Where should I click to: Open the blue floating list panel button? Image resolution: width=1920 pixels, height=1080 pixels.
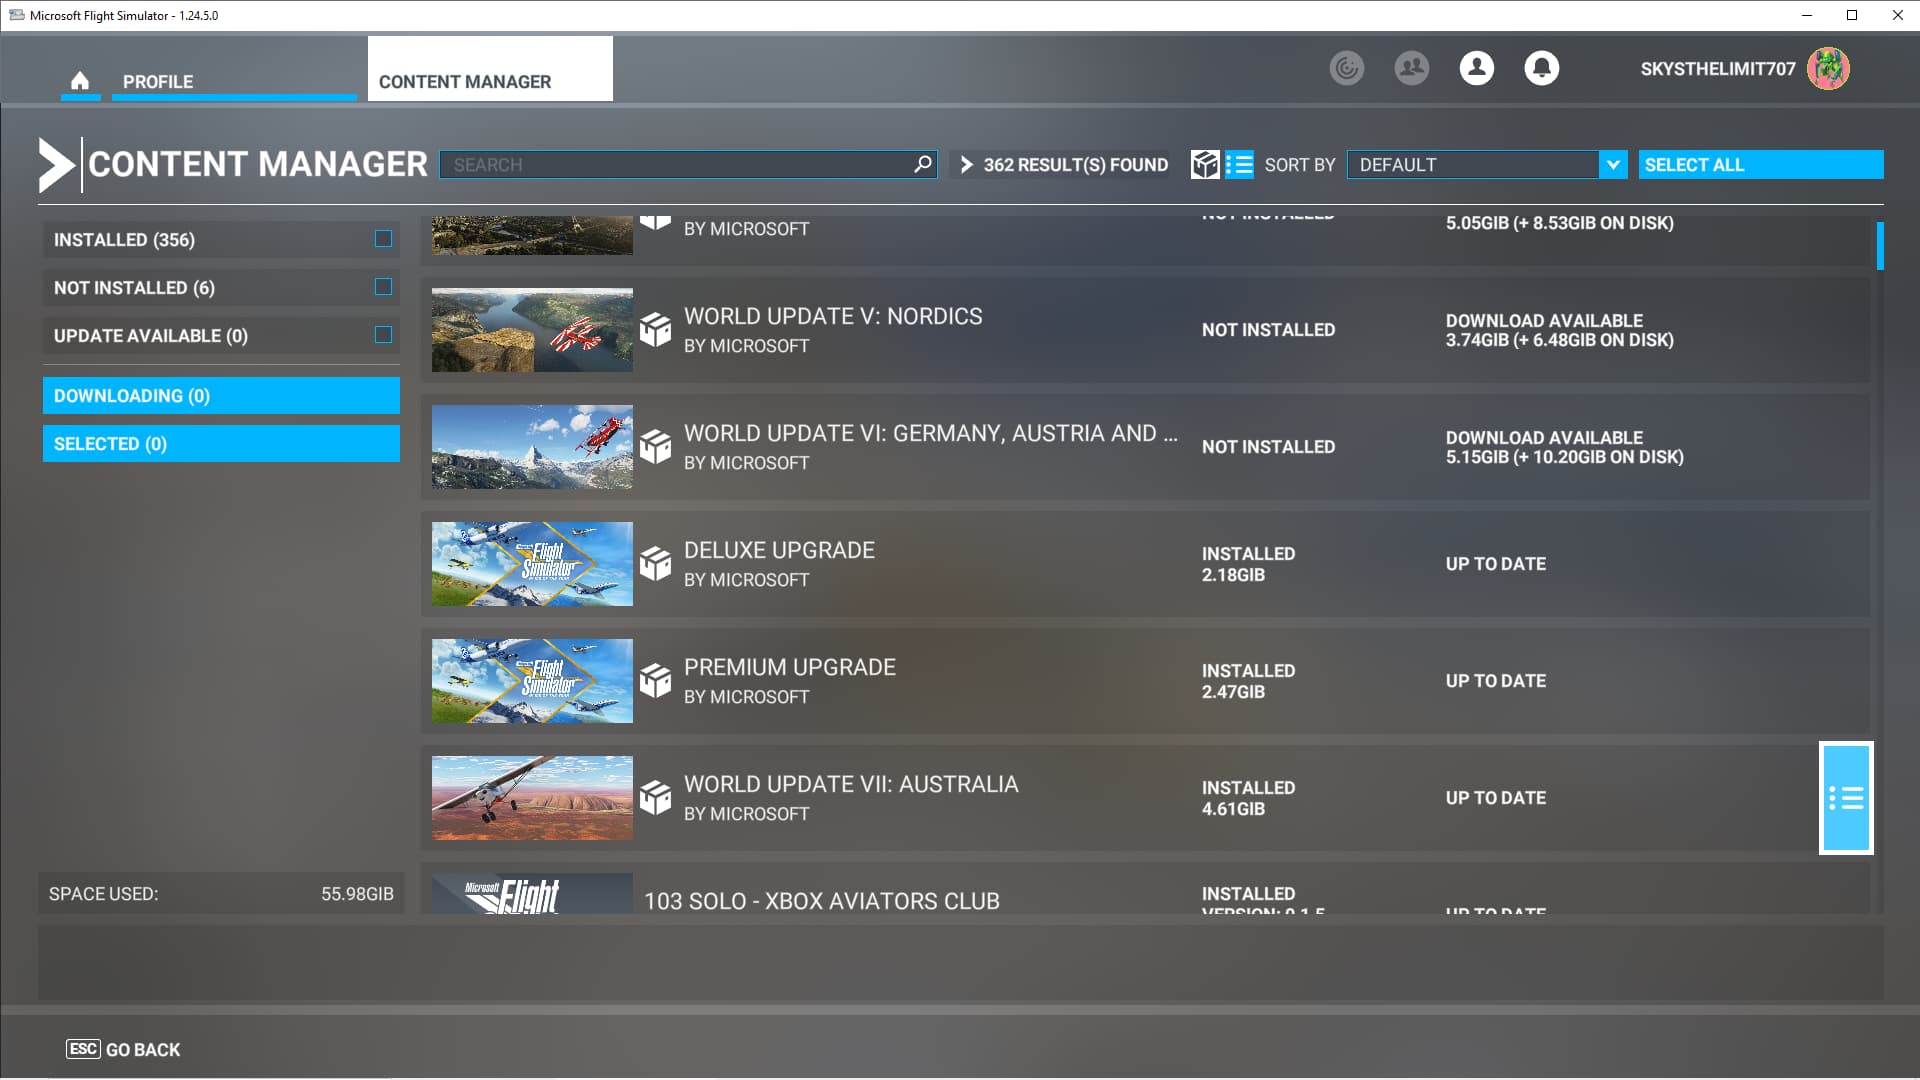click(x=1846, y=798)
